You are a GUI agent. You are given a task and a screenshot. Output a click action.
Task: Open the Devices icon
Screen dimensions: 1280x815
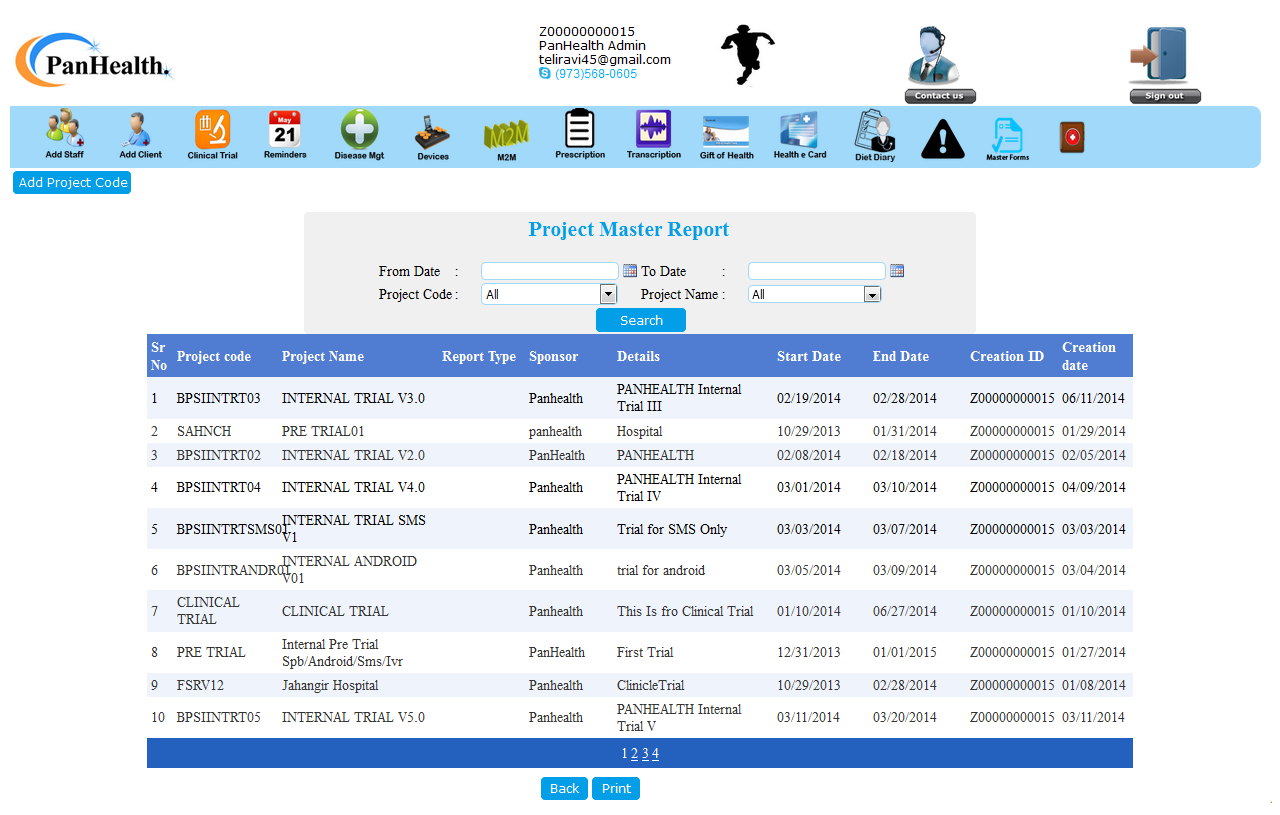(x=432, y=135)
